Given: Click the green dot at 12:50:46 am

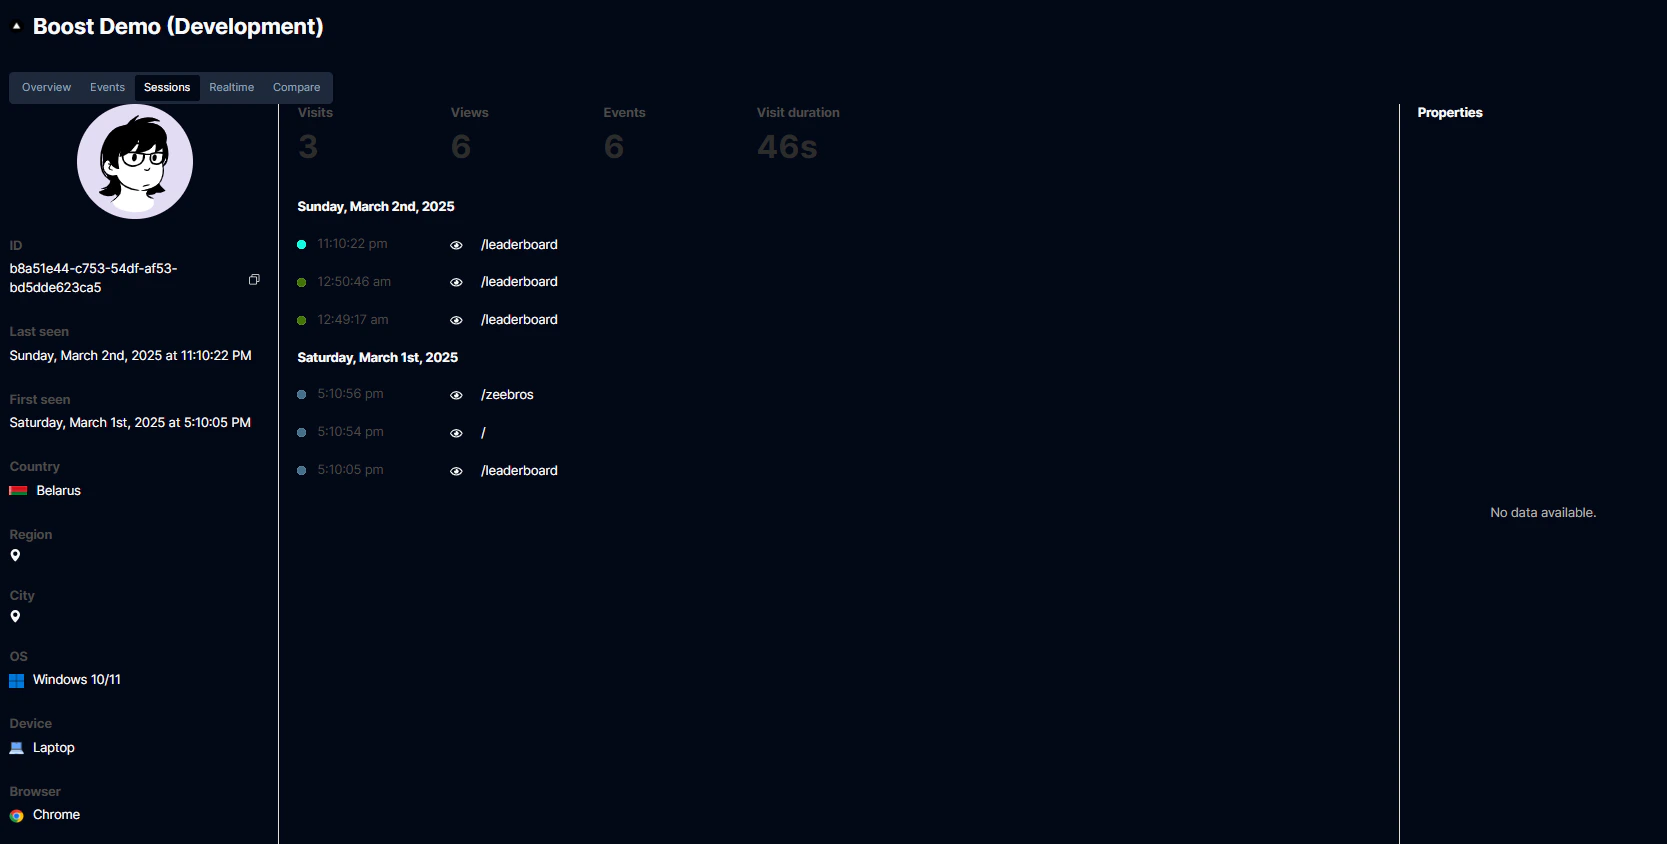Looking at the screenshot, I should (301, 282).
